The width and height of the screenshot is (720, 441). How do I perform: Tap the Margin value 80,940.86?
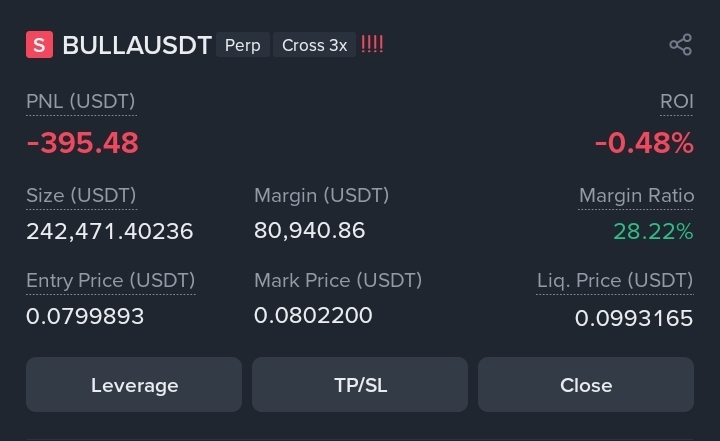click(x=309, y=231)
